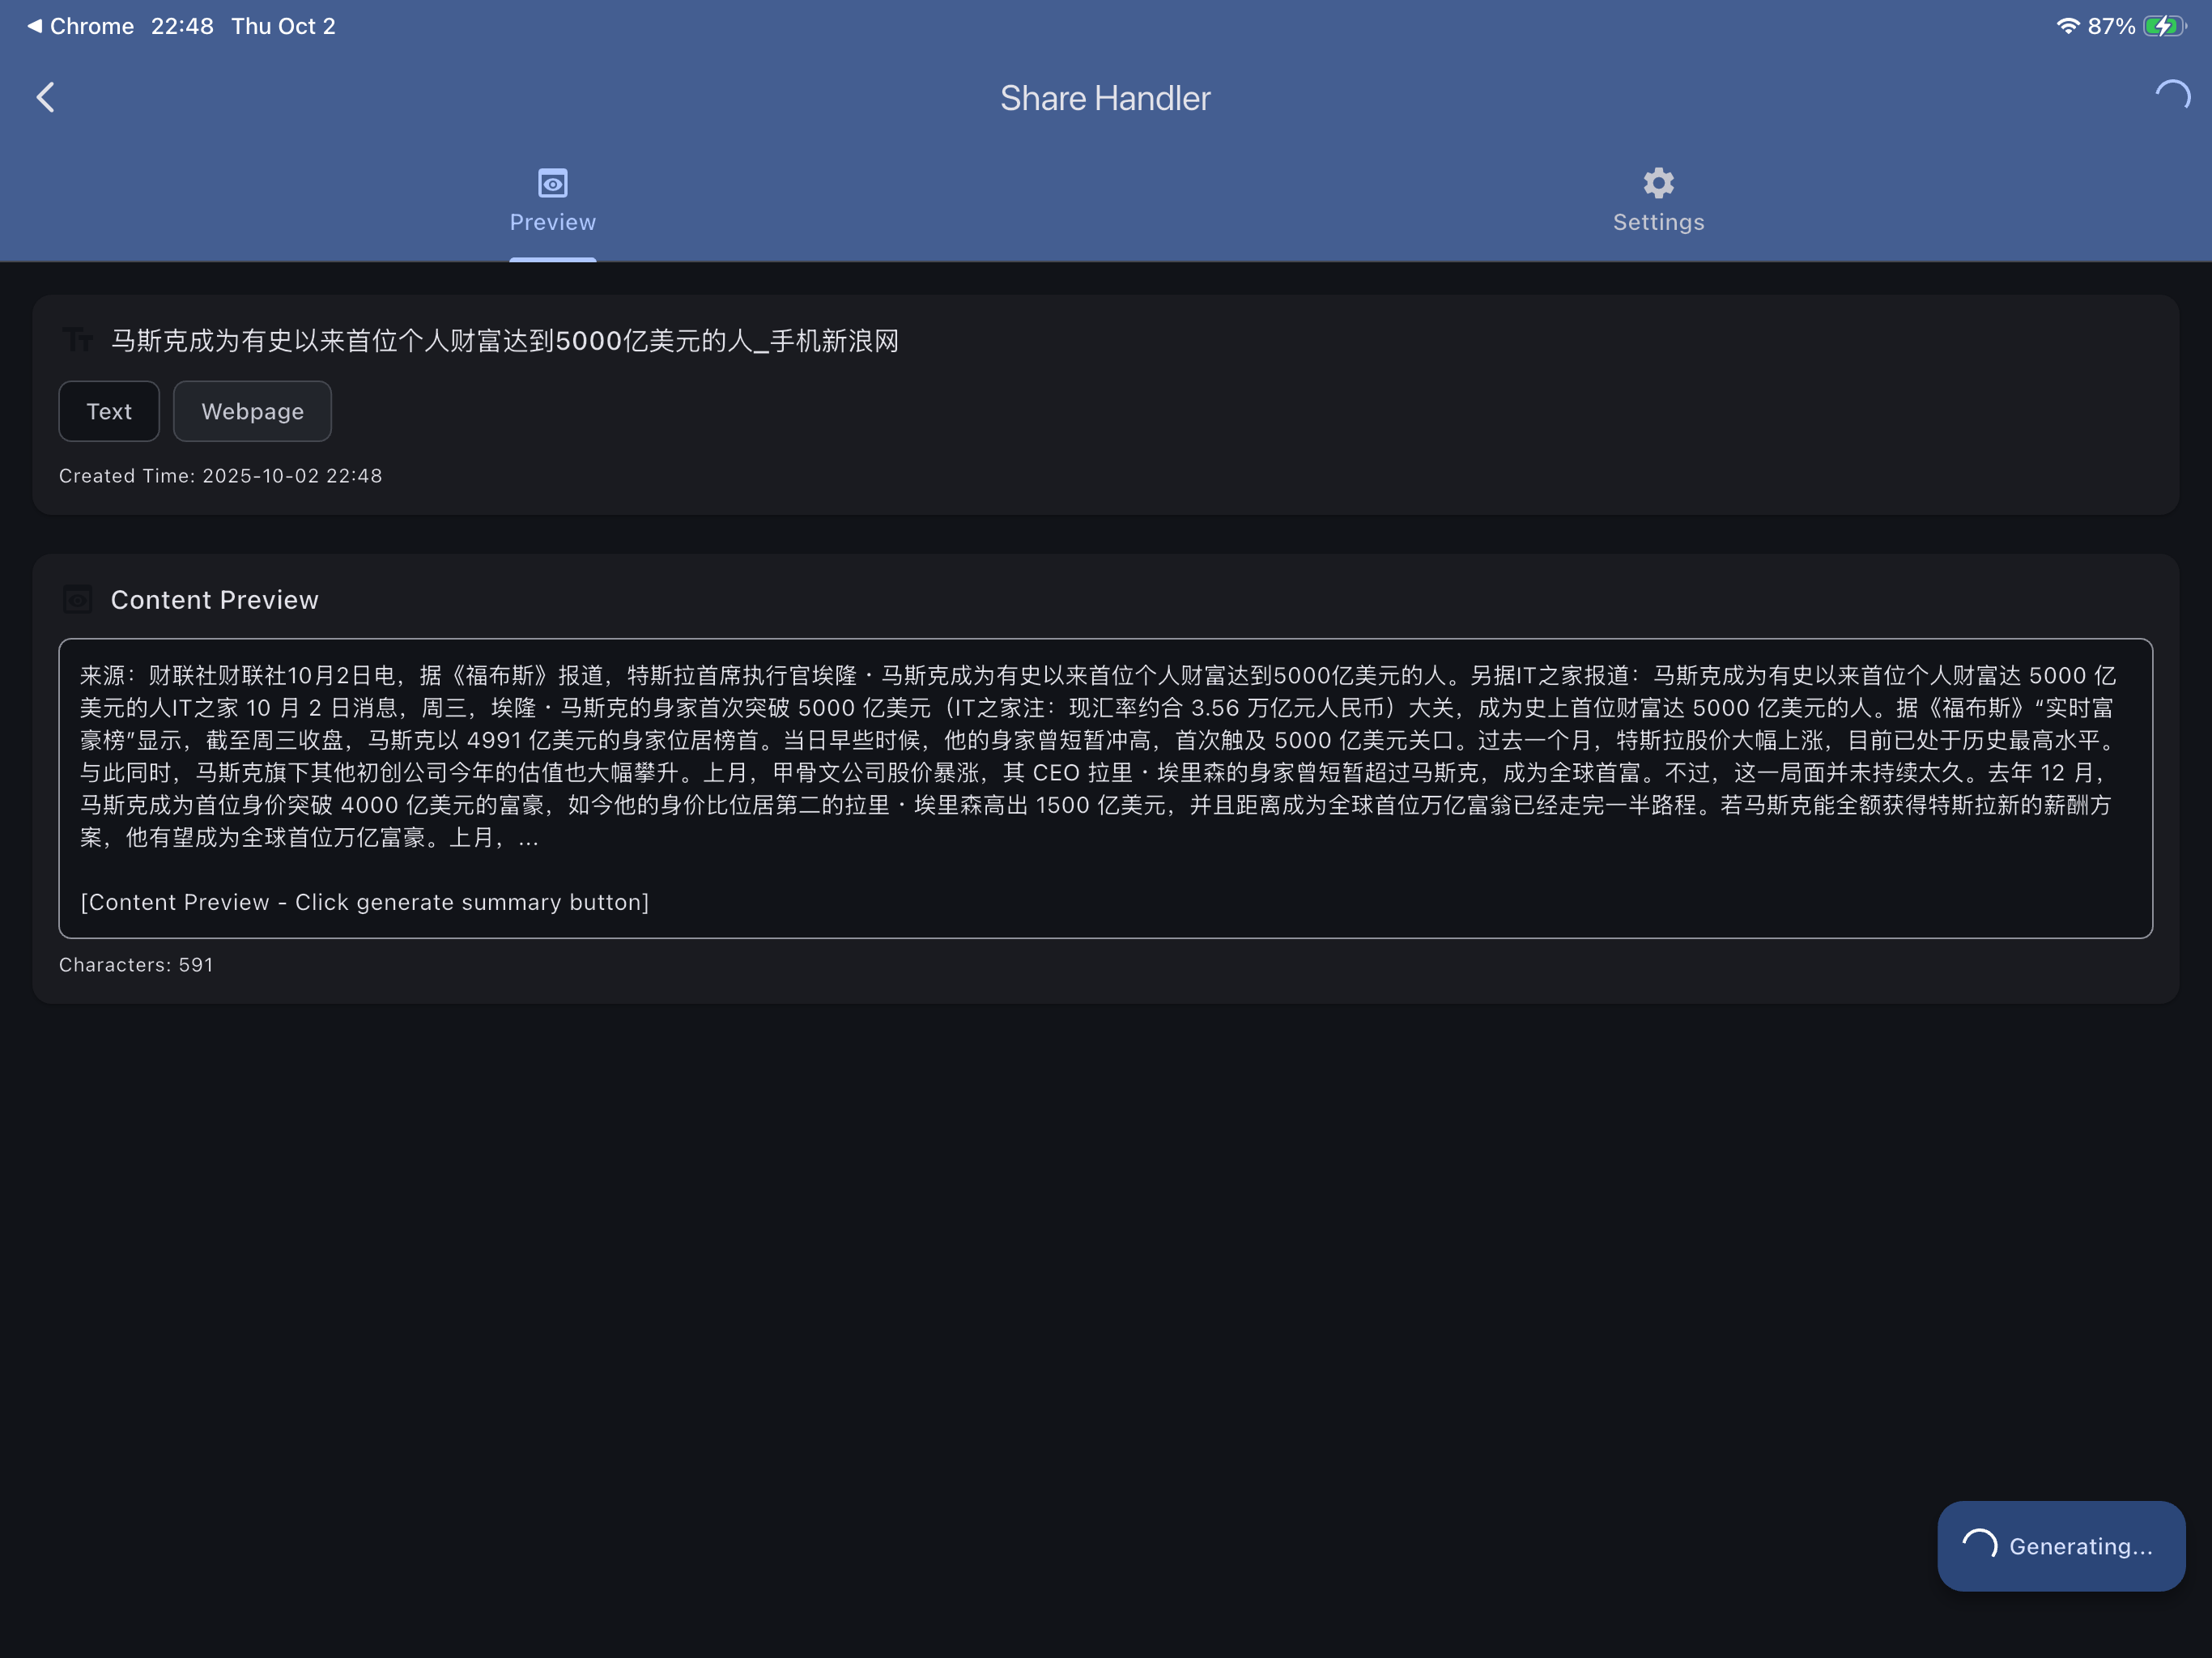
Task: Click inside the content preview text box
Action: point(1105,788)
